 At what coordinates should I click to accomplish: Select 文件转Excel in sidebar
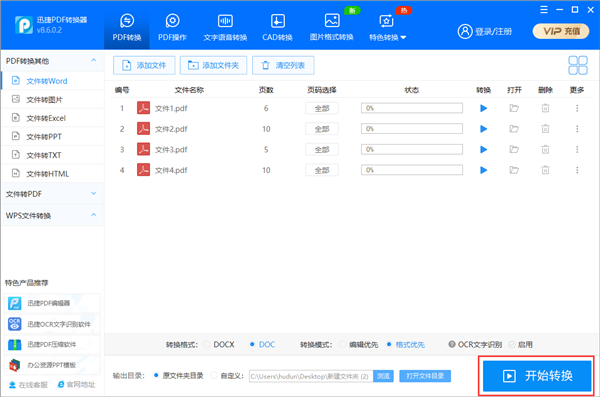52,118
